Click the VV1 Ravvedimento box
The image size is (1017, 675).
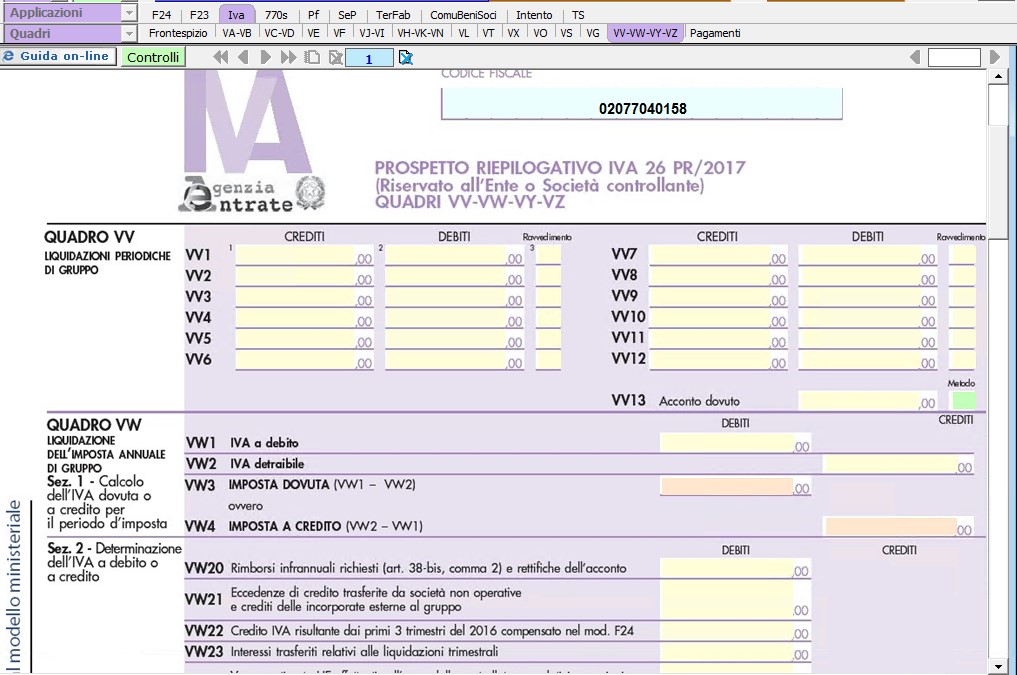[x=549, y=255]
